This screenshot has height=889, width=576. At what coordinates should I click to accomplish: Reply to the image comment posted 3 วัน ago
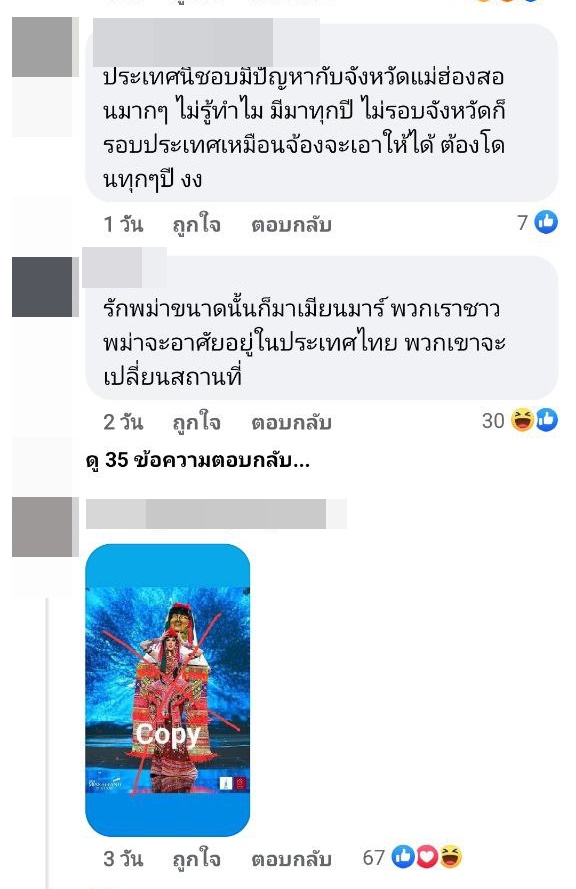click(291, 859)
